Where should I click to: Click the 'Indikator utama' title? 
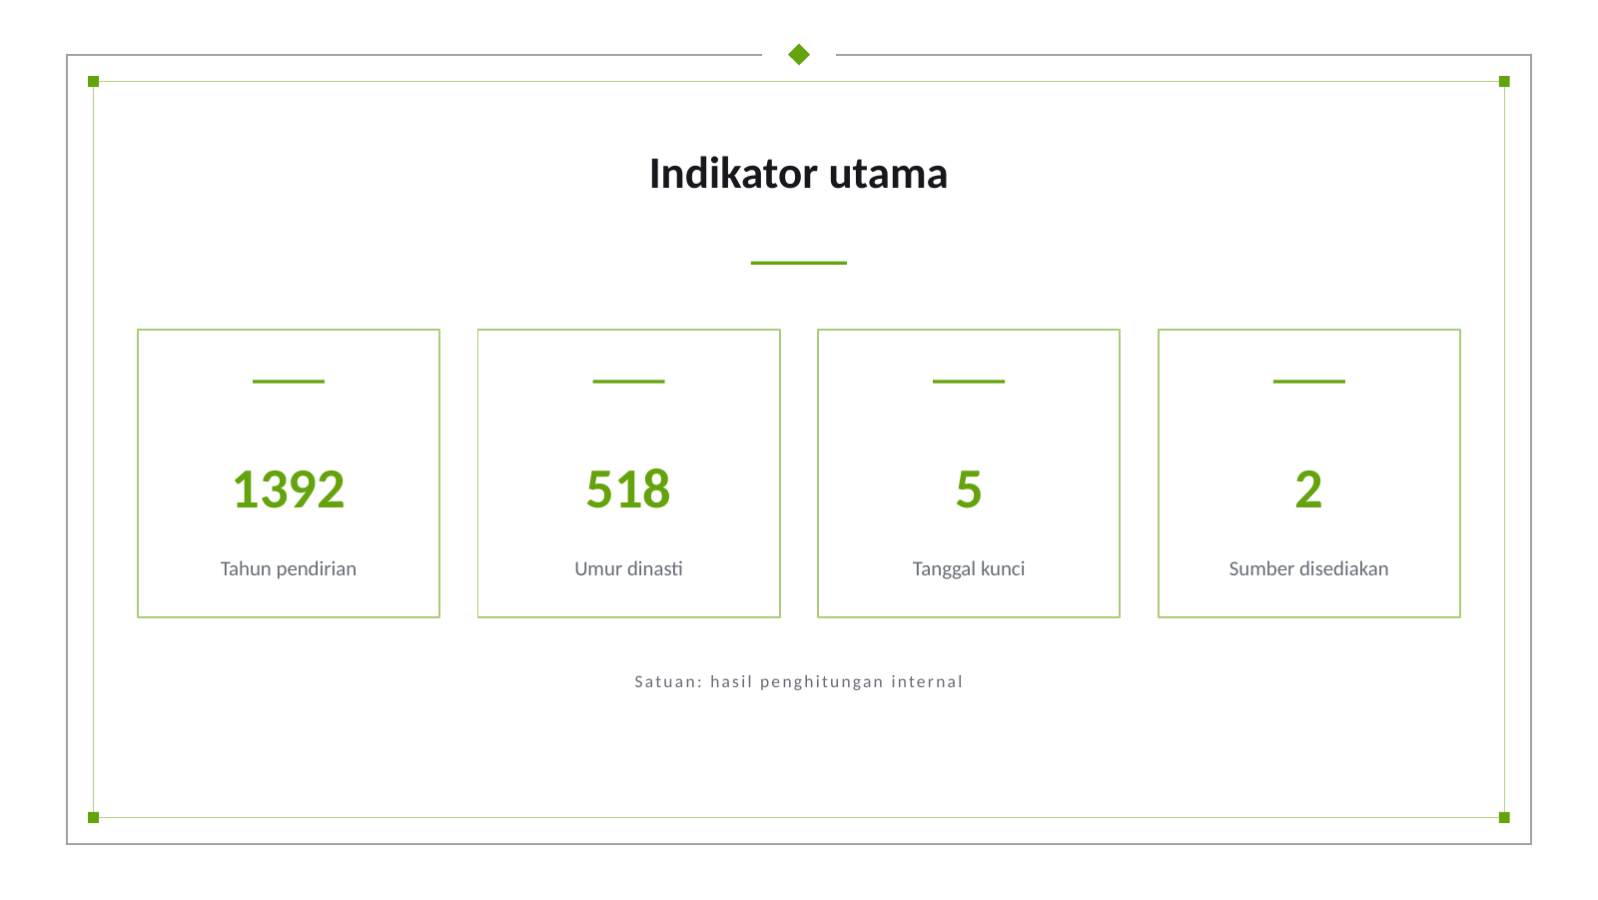[x=798, y=174]
